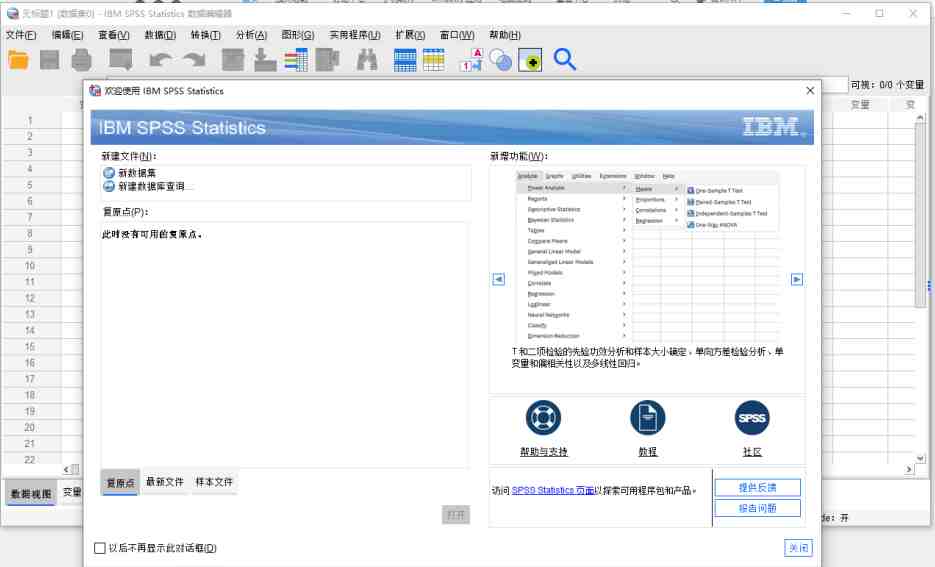This screenshot has width=935, height=567.
Task: Click the Use variable sets icon
Action: (x=500, y=60)
